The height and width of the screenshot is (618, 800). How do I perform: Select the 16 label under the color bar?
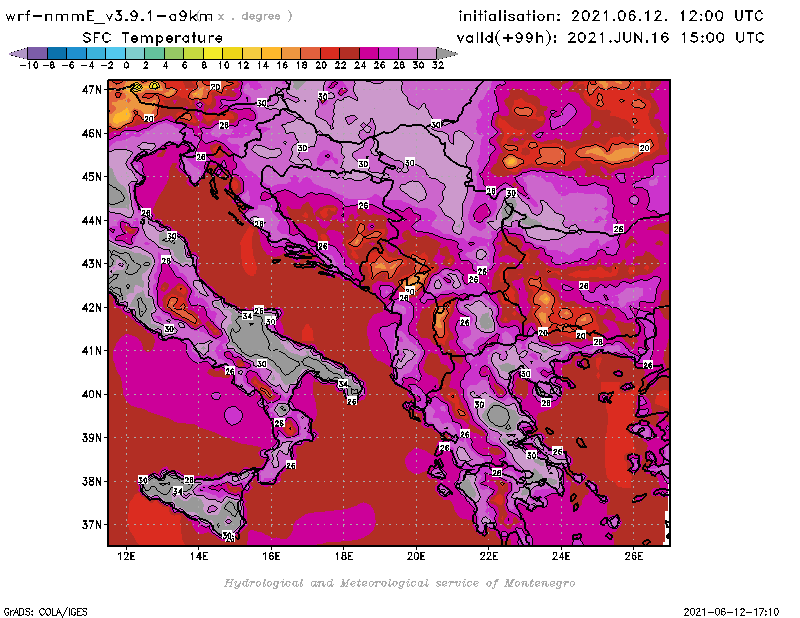pos(282,65)
